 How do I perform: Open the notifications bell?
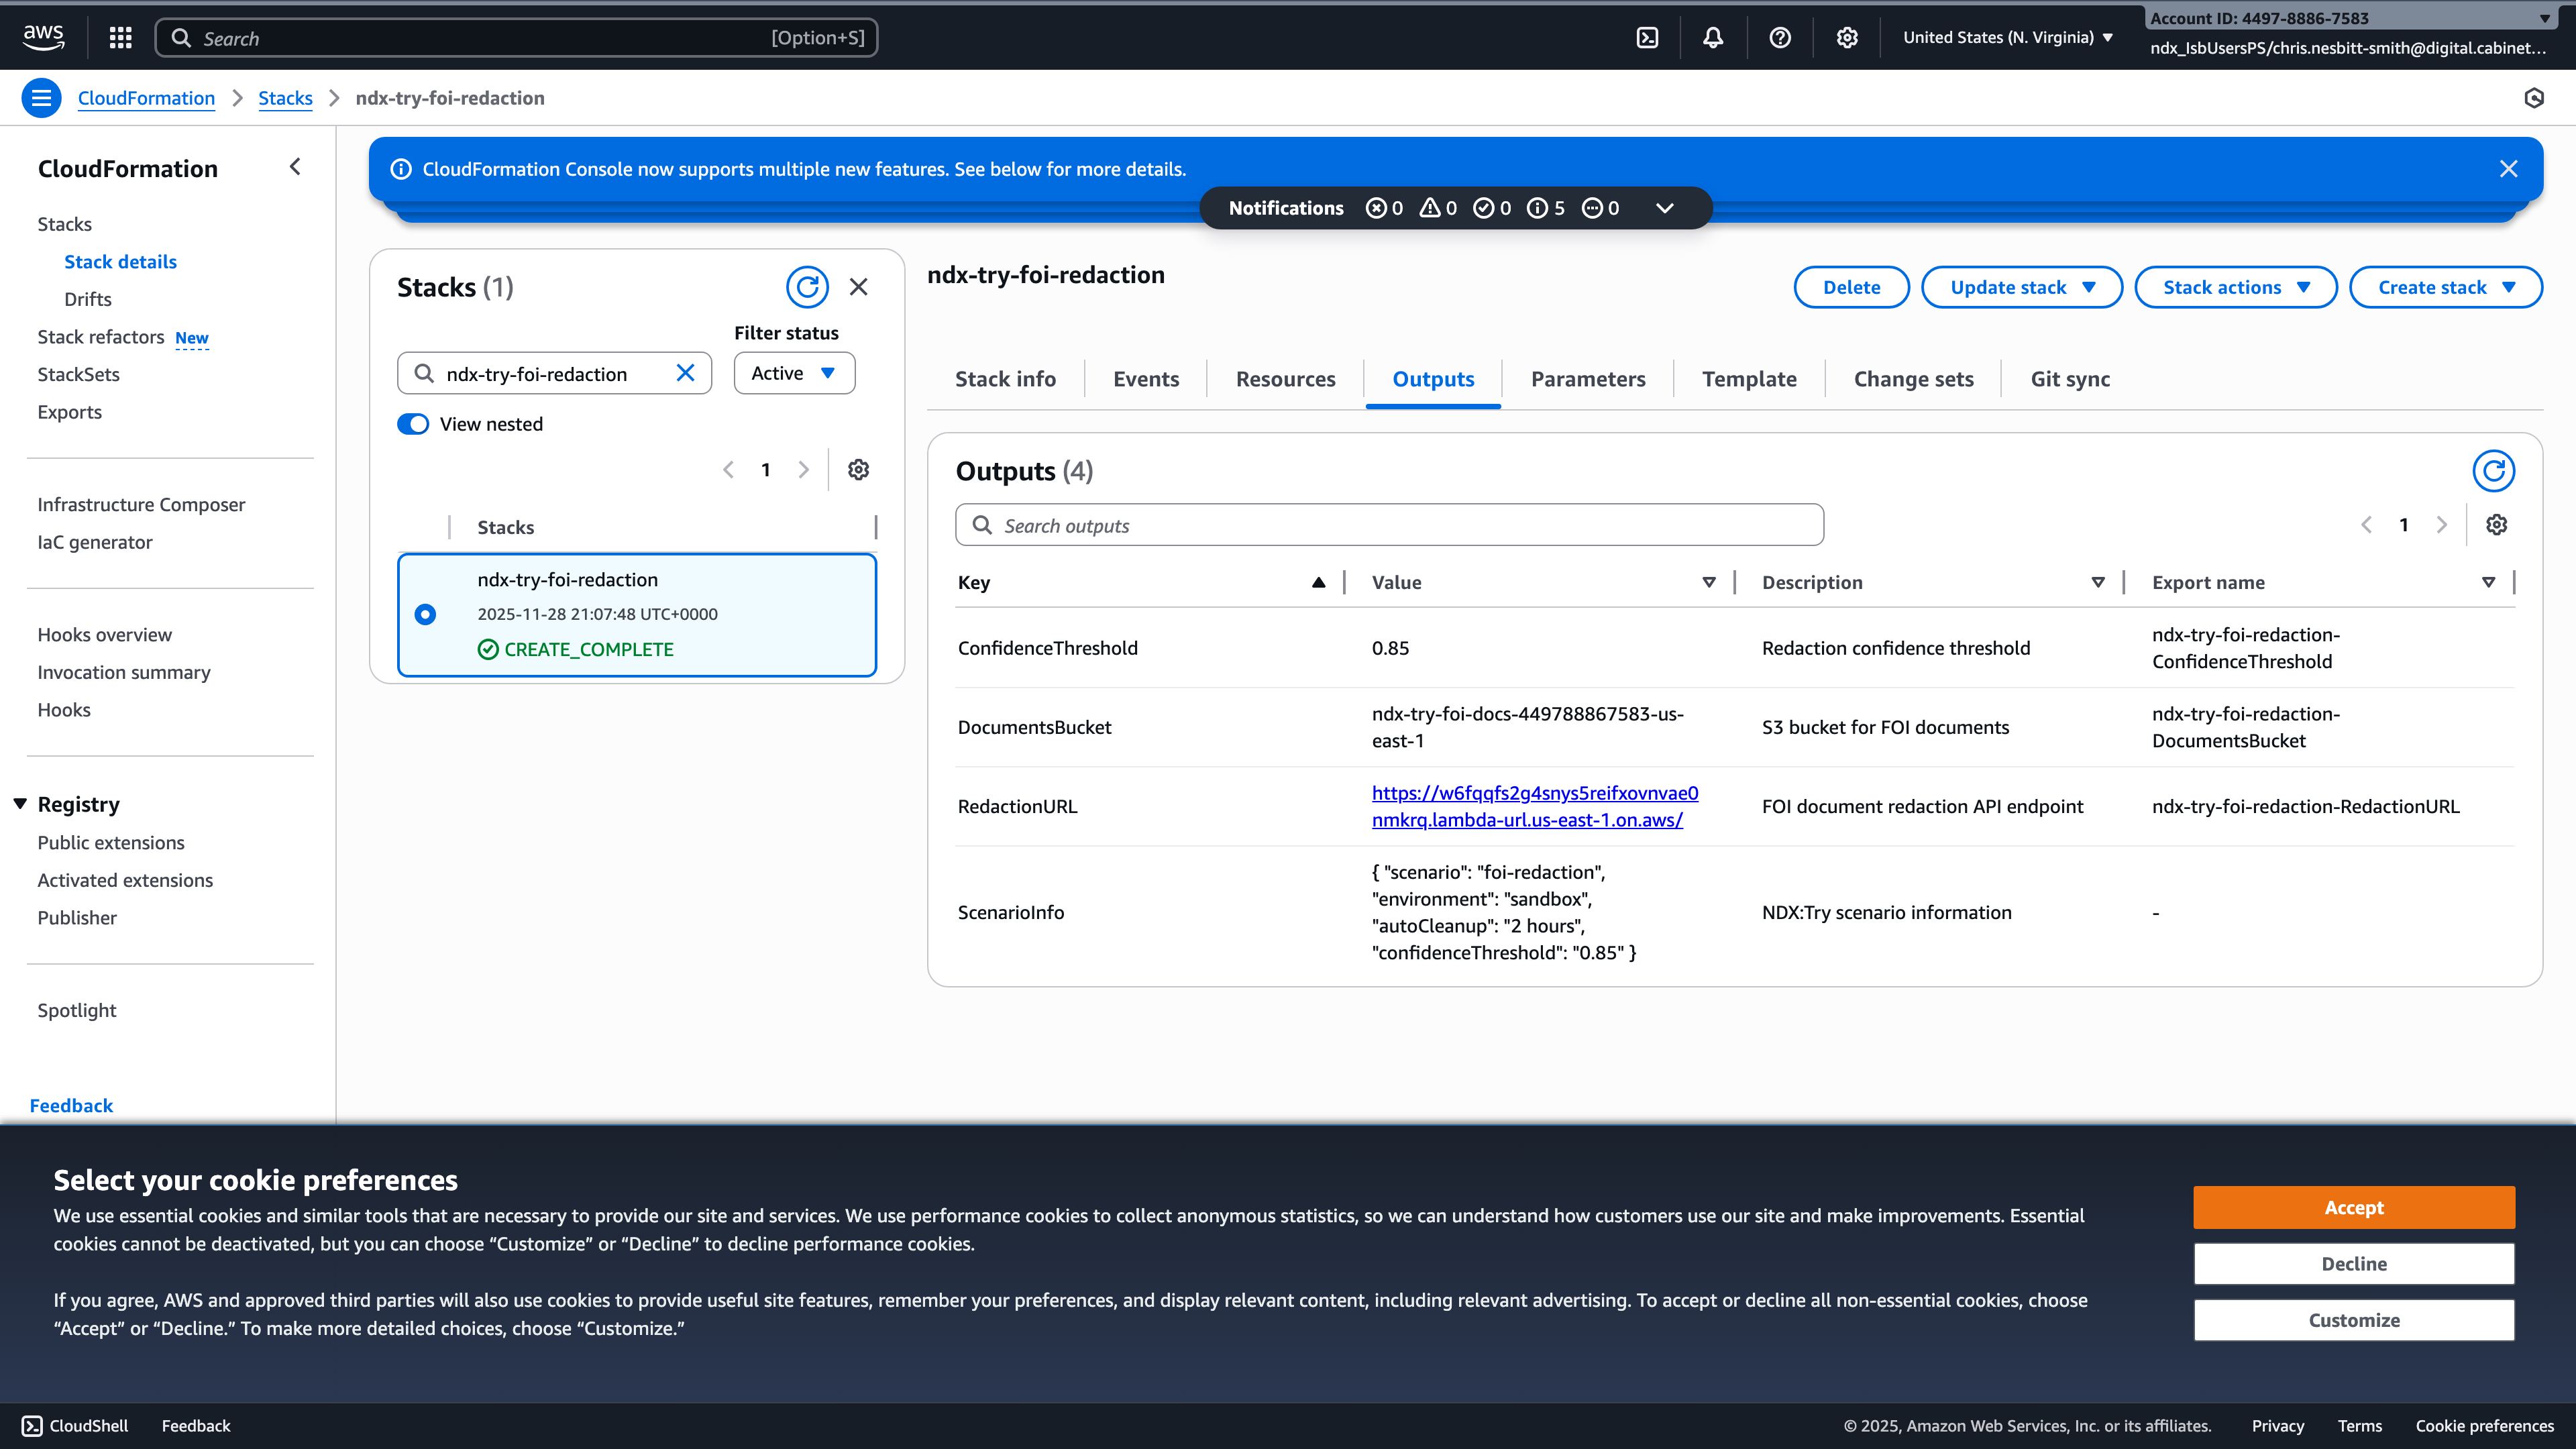click(x=1712, y=37)
